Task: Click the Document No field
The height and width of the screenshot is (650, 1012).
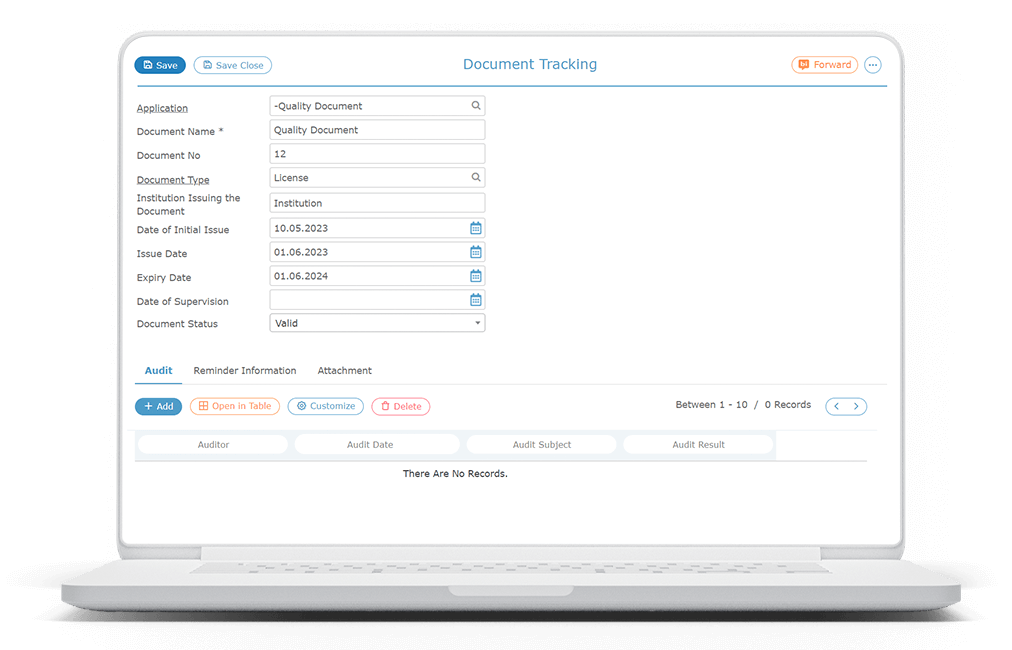Action: pos(377,154)
